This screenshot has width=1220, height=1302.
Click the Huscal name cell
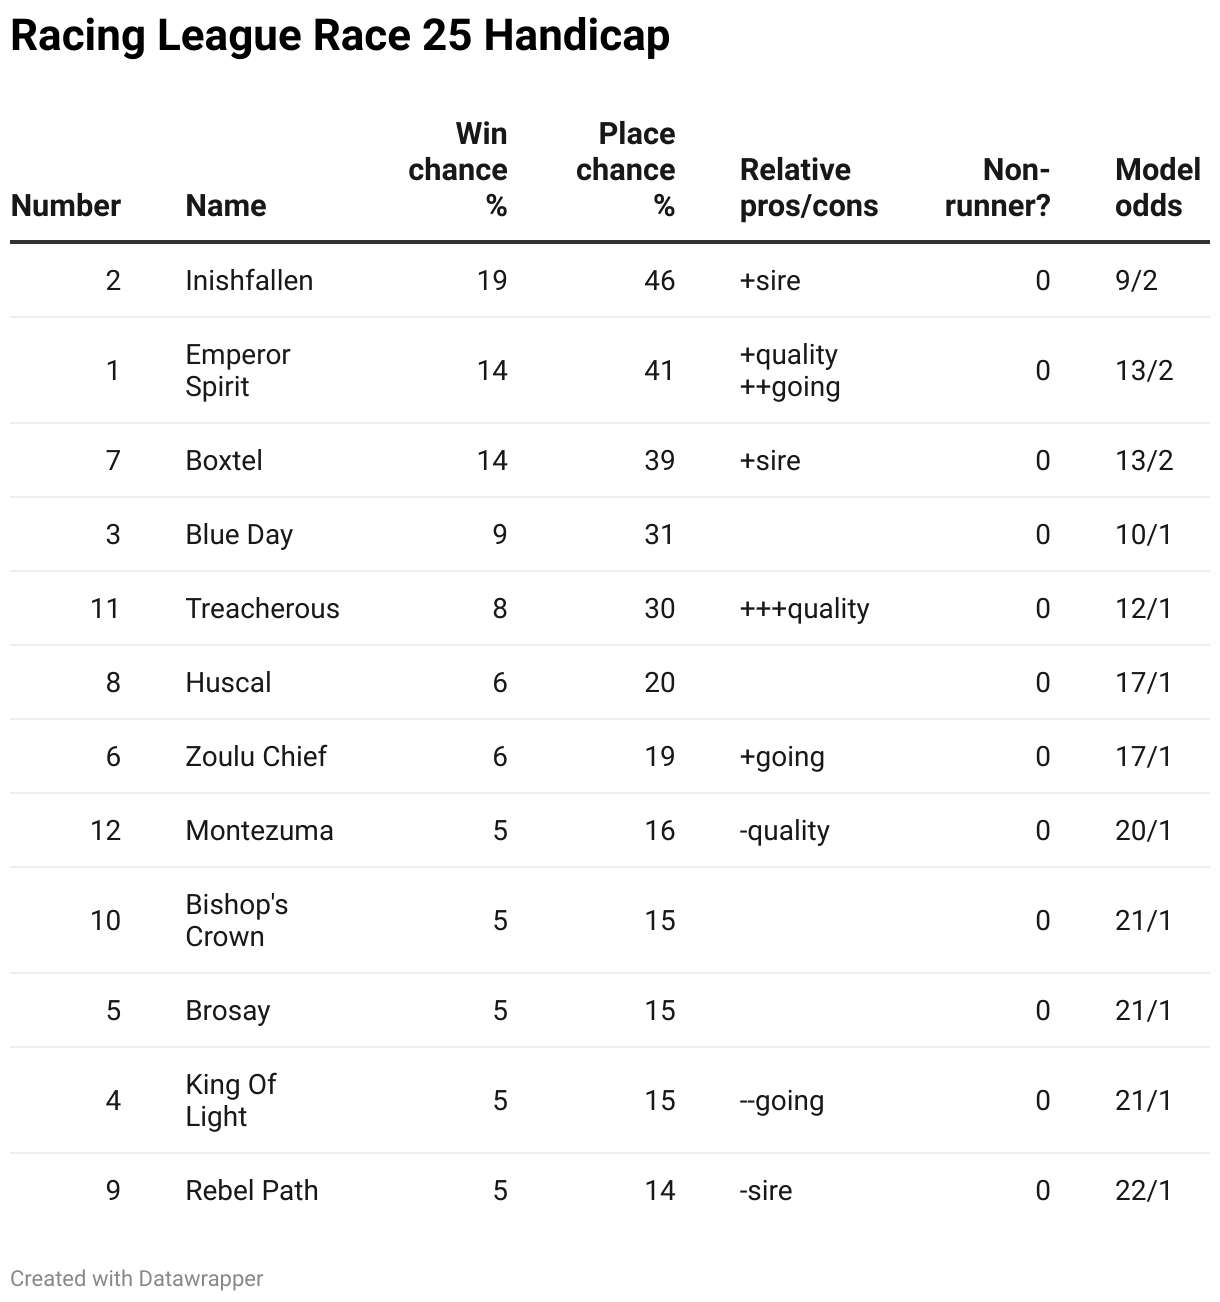[x=228, y=682]
